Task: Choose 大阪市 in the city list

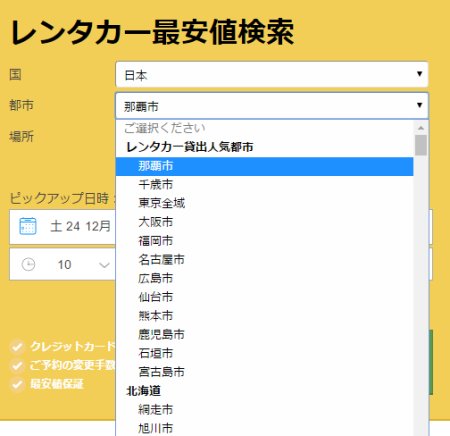Action: [x=264, y=222]
